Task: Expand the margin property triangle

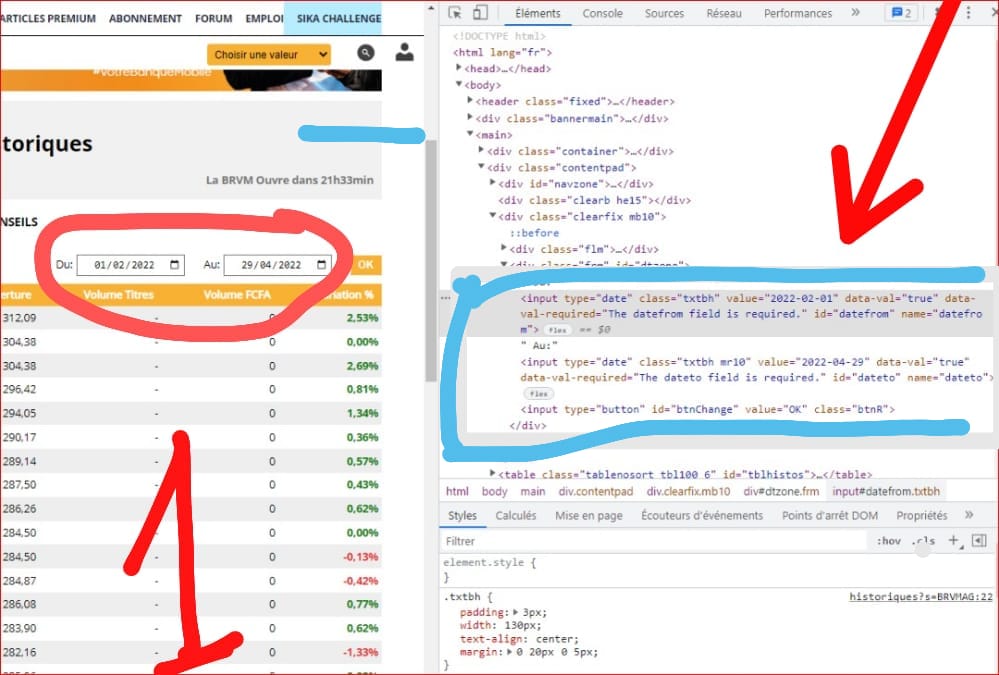Action: tap(510, 651)
